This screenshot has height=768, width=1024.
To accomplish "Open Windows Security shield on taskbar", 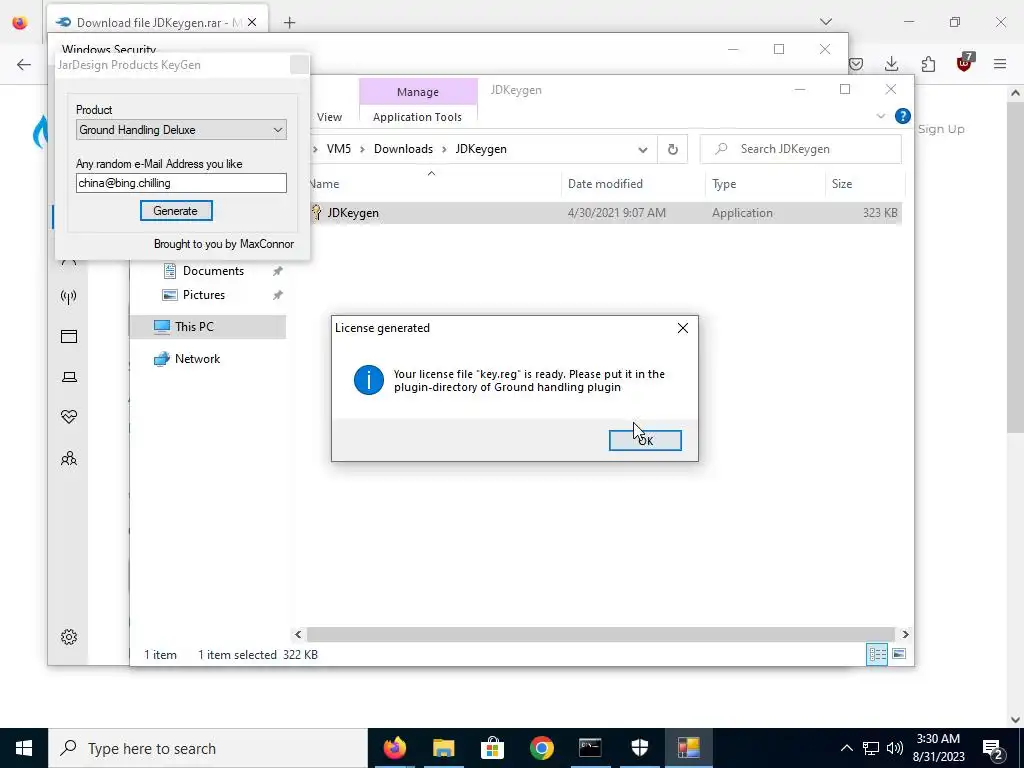I will (639, 748).
